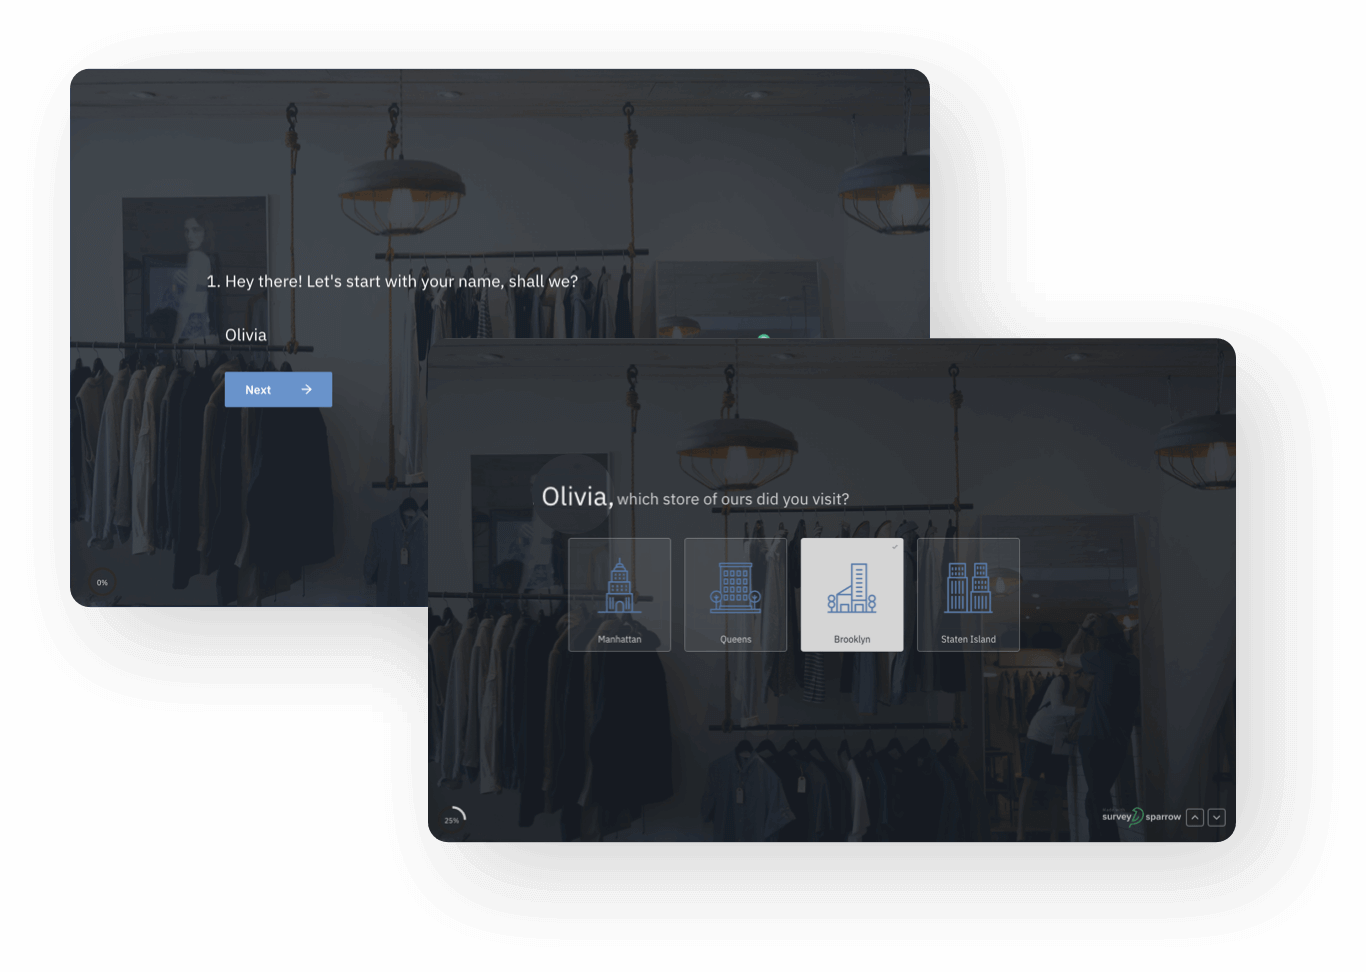Click the Staten Island towers icon
The height and width of the screenshot is (972, 1366).
968,585
